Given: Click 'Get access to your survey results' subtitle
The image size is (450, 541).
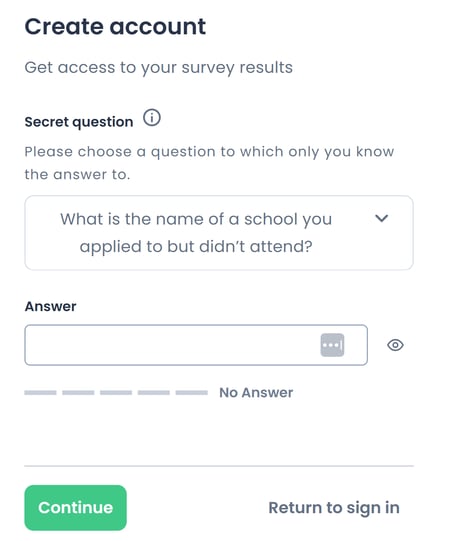Looking at the screenshot, I should pos(158,68).
